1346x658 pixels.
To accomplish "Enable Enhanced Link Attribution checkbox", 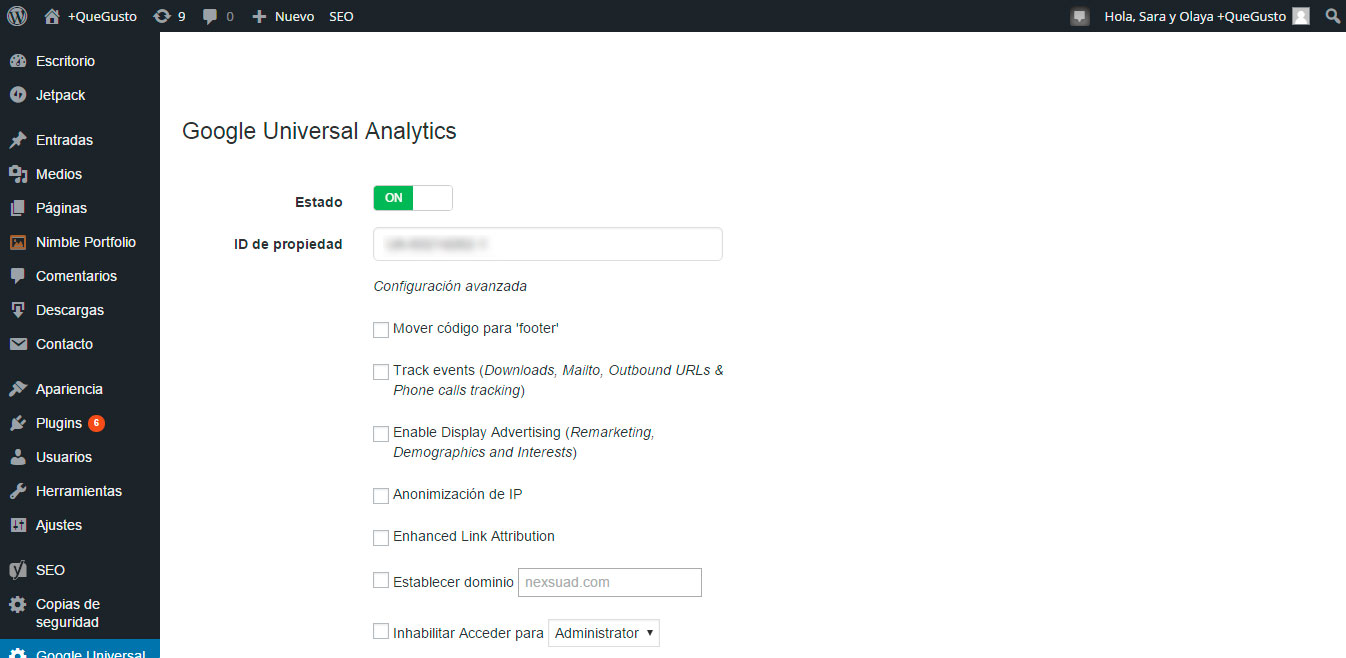I will [x=381, y=538].
